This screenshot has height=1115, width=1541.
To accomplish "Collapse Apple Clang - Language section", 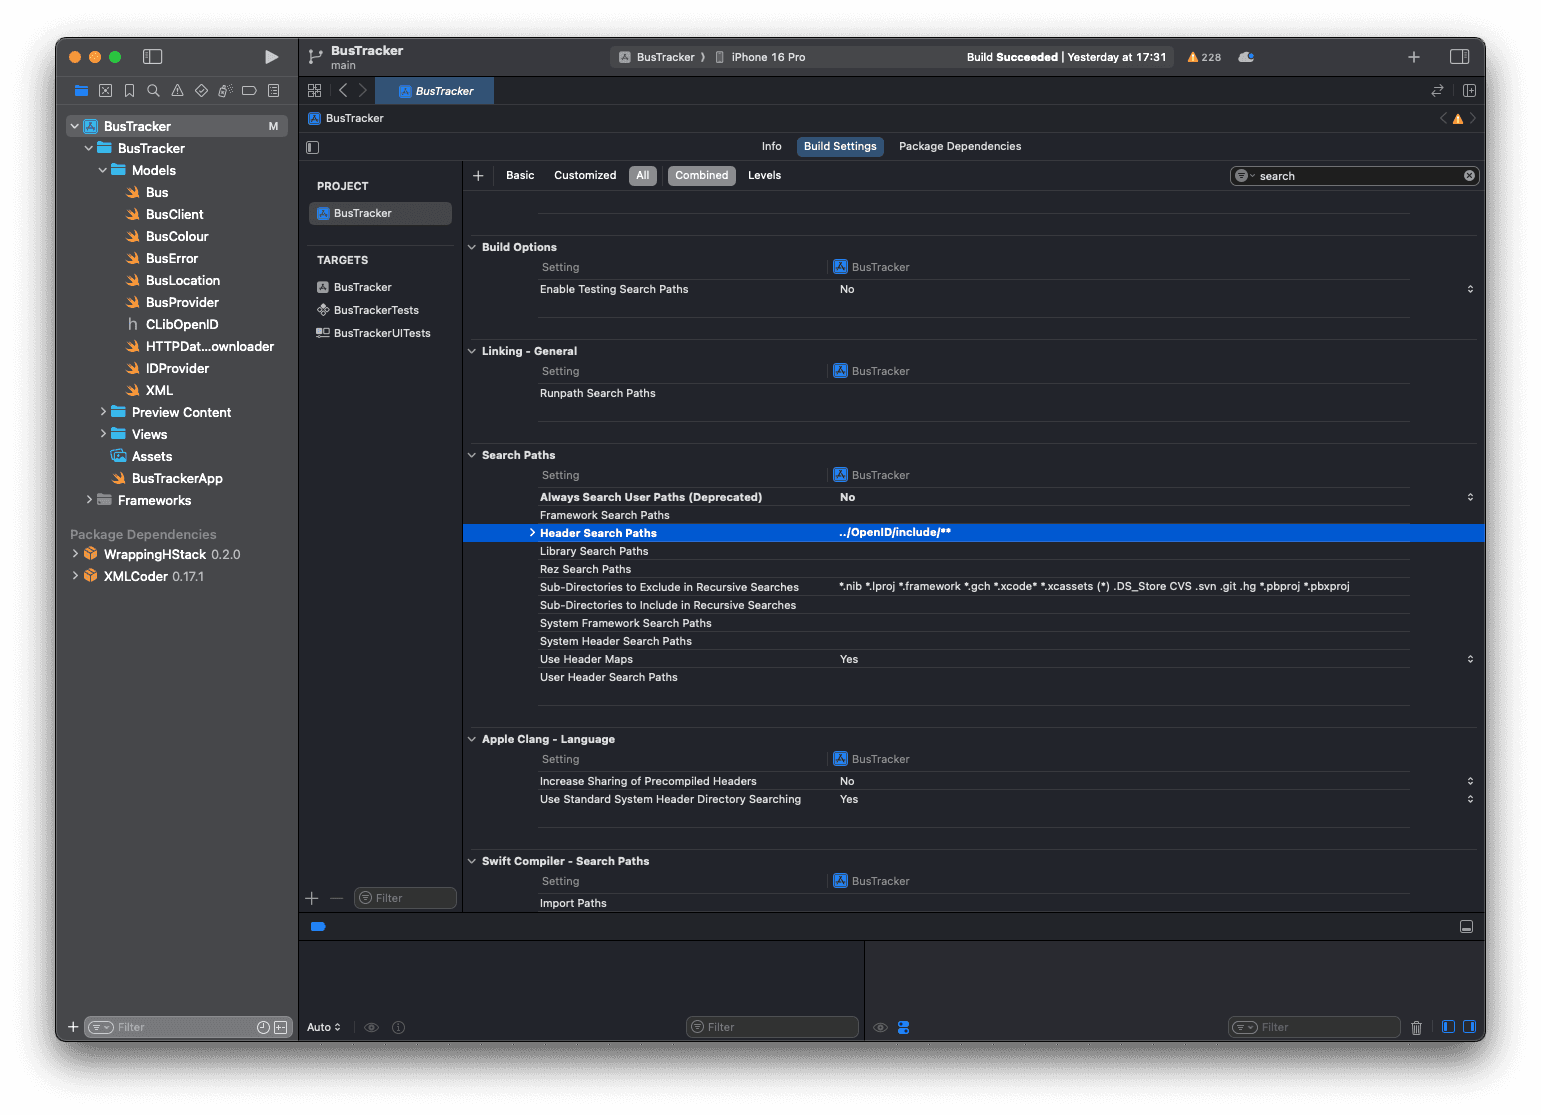I will pyautogui.click(x=472, y=739).
